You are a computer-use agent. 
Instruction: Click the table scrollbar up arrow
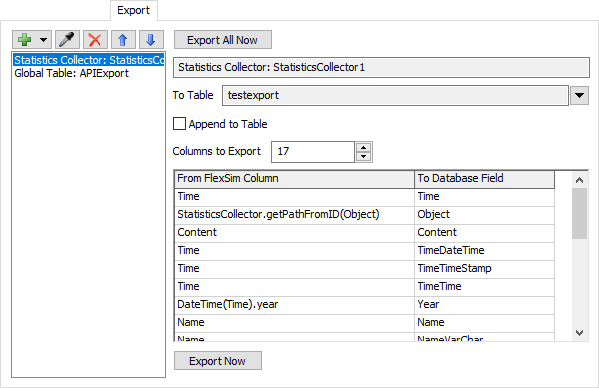pyautogui.click(x=580, y=180)
